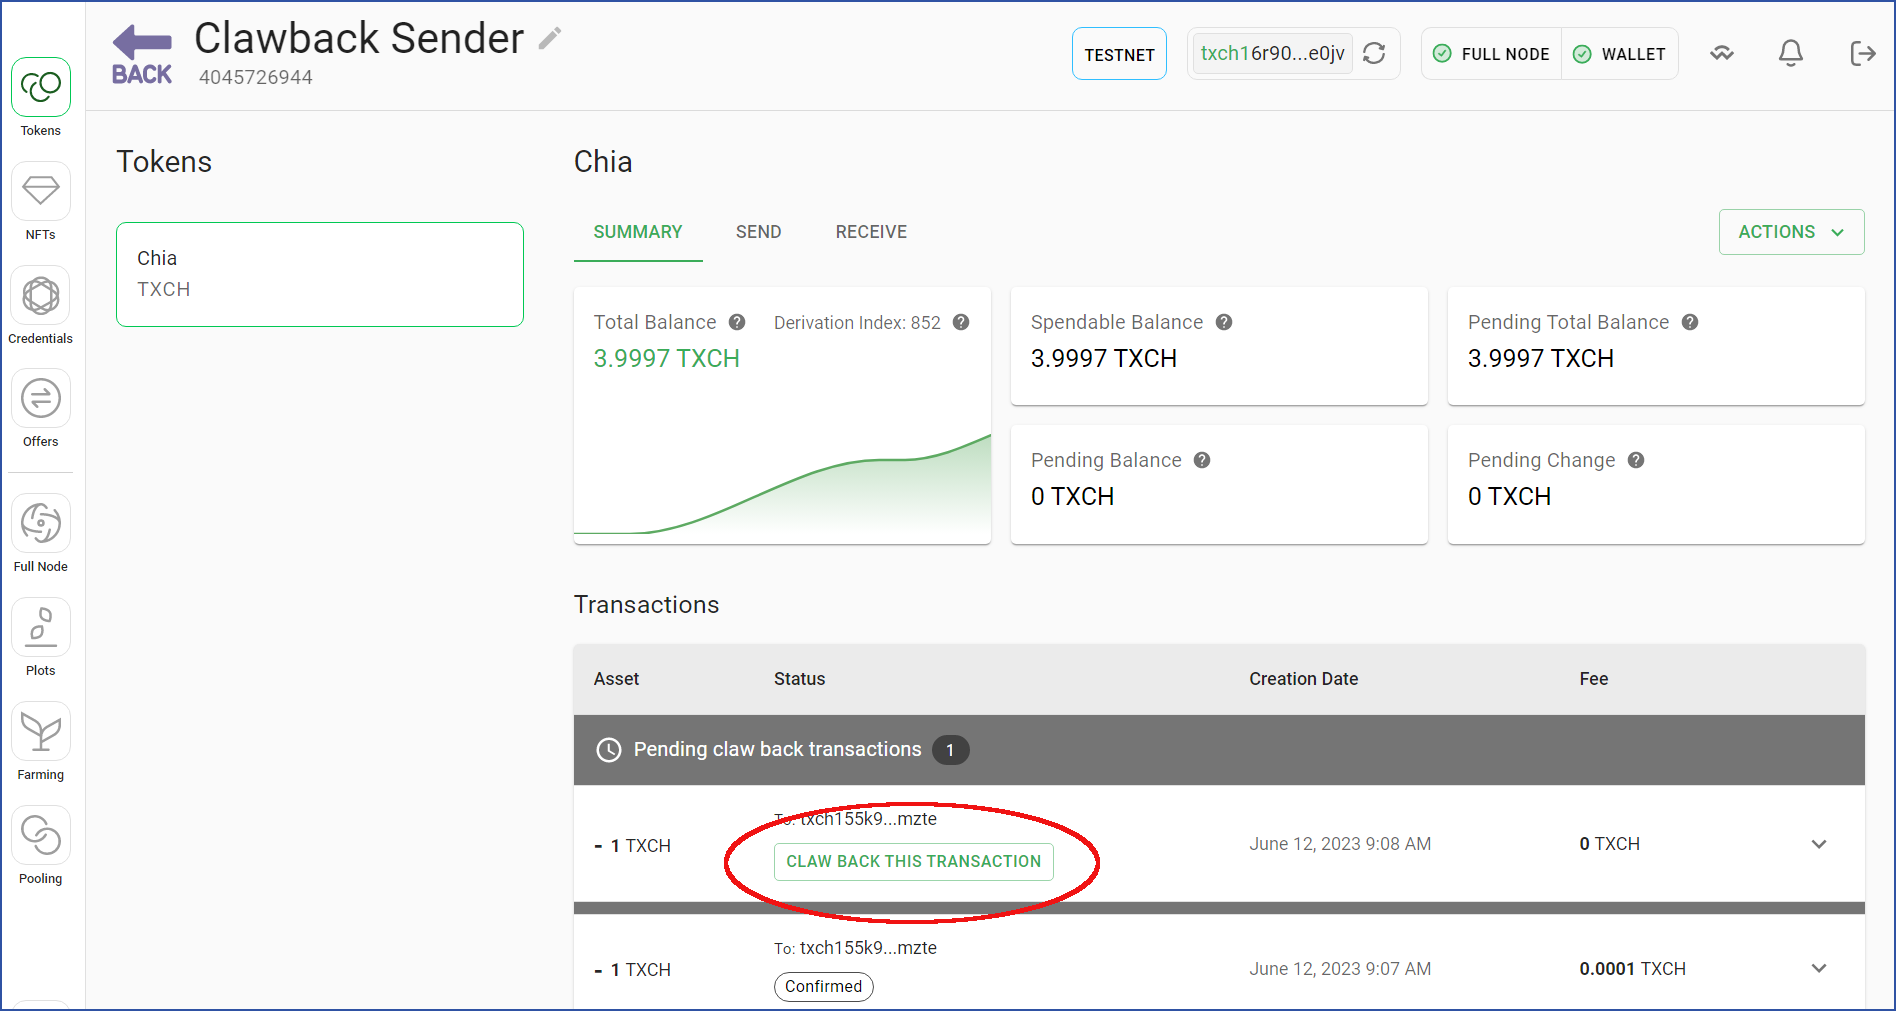
Task: Click the notification bell icon
Action: pos(1791,53)
